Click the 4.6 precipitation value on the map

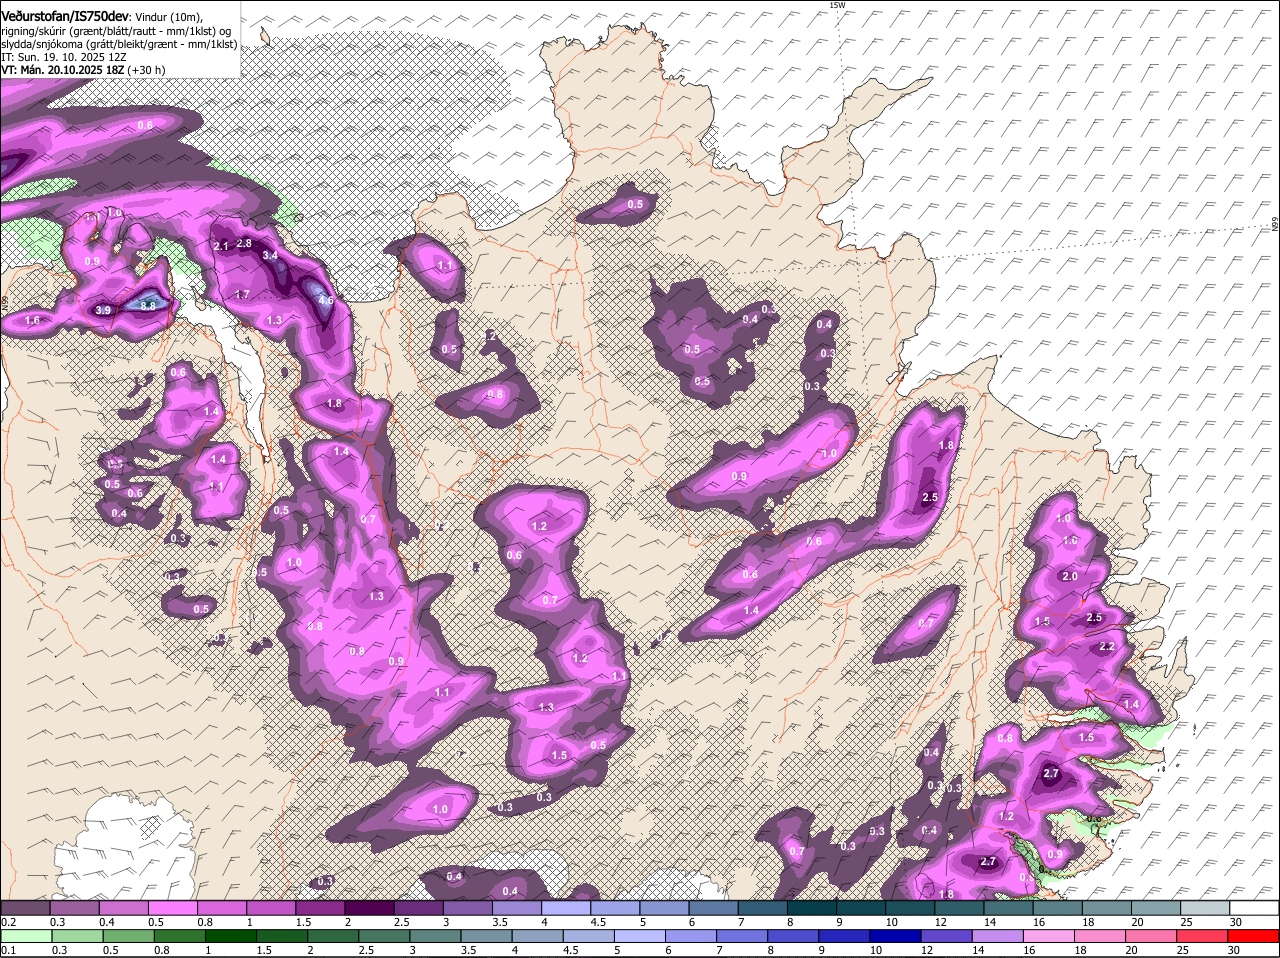pyautogui.click(x=325, y=299)
